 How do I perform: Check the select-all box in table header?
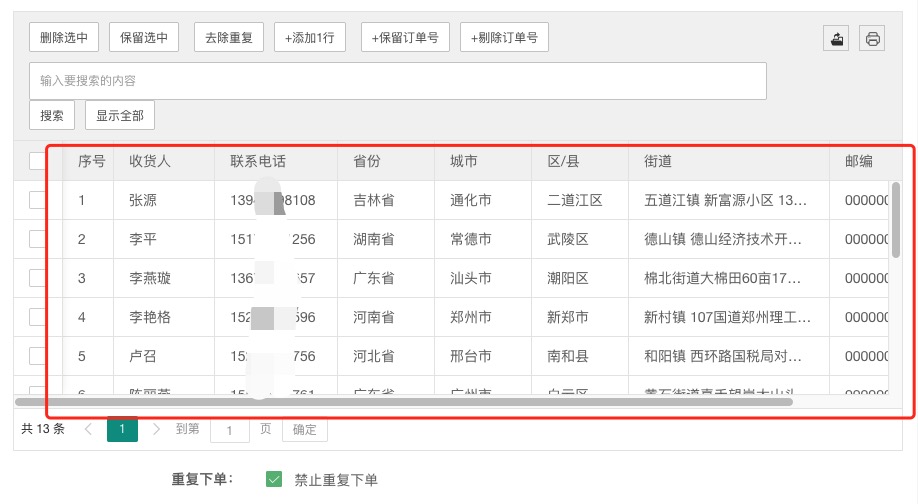tap(38, 161)
